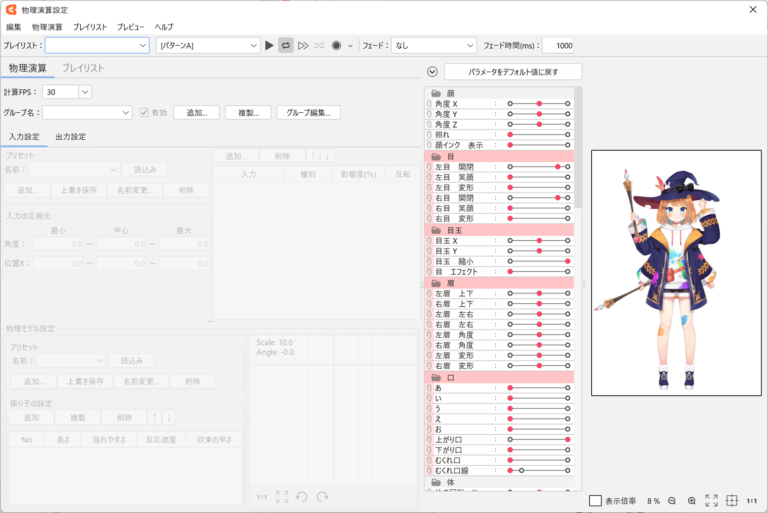Collapse the 顔 parameter folder
Image resolution: width=768 pixels, height=513 pixels.
(436, 93)
